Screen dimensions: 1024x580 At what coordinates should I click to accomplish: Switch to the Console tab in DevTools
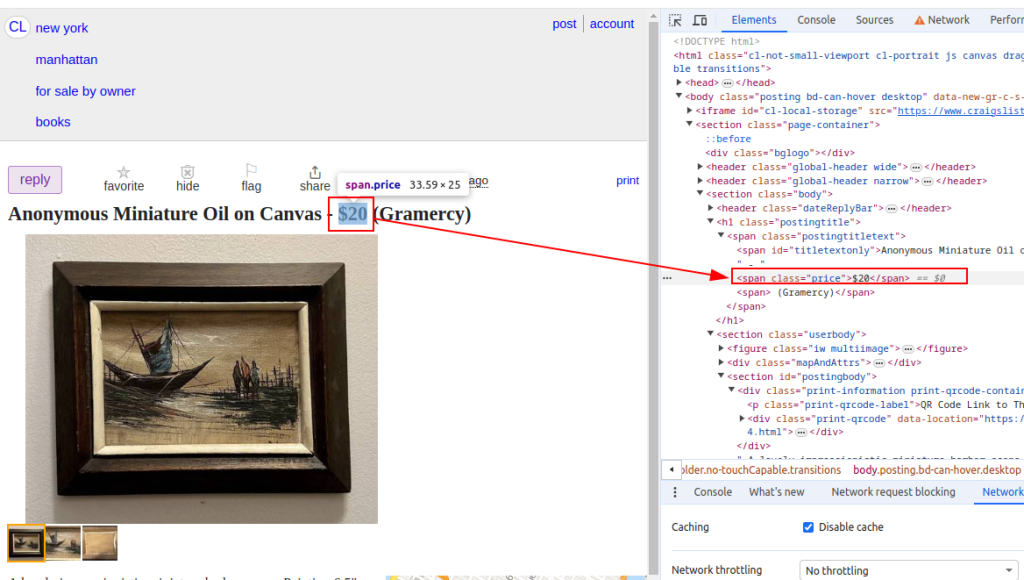[816, 20]
